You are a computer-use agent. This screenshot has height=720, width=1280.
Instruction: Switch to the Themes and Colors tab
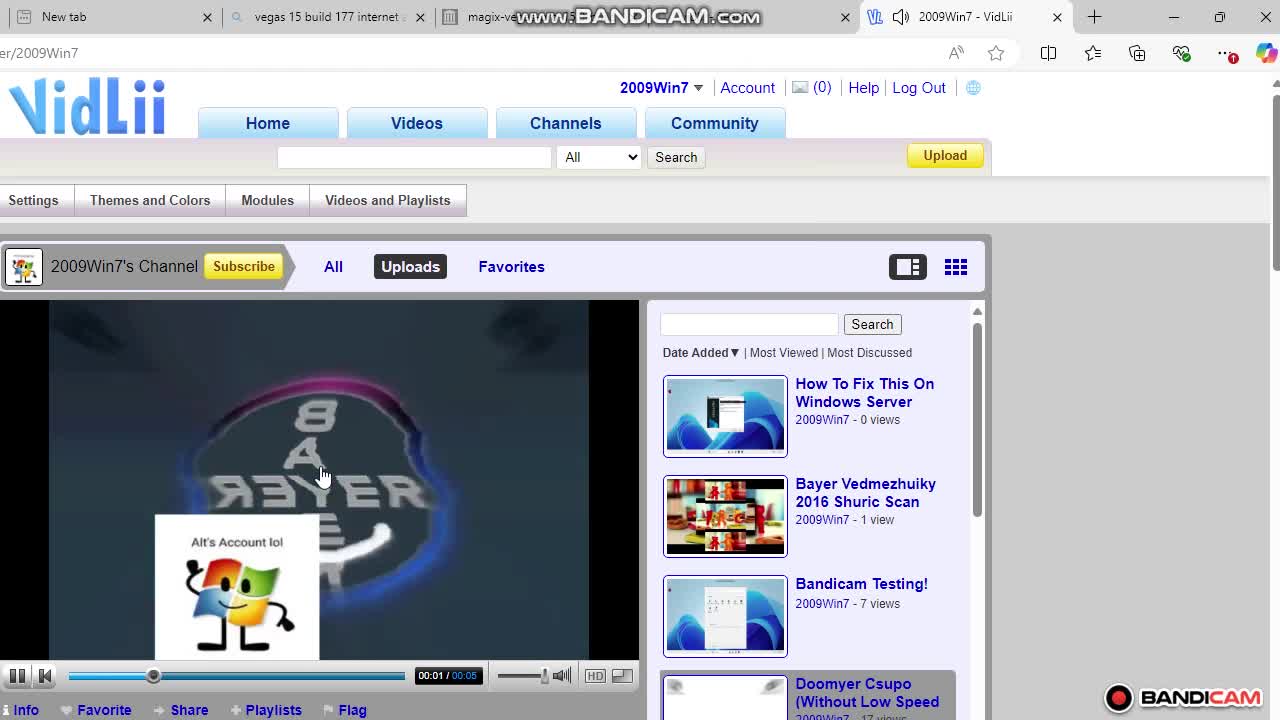(149, 200)
